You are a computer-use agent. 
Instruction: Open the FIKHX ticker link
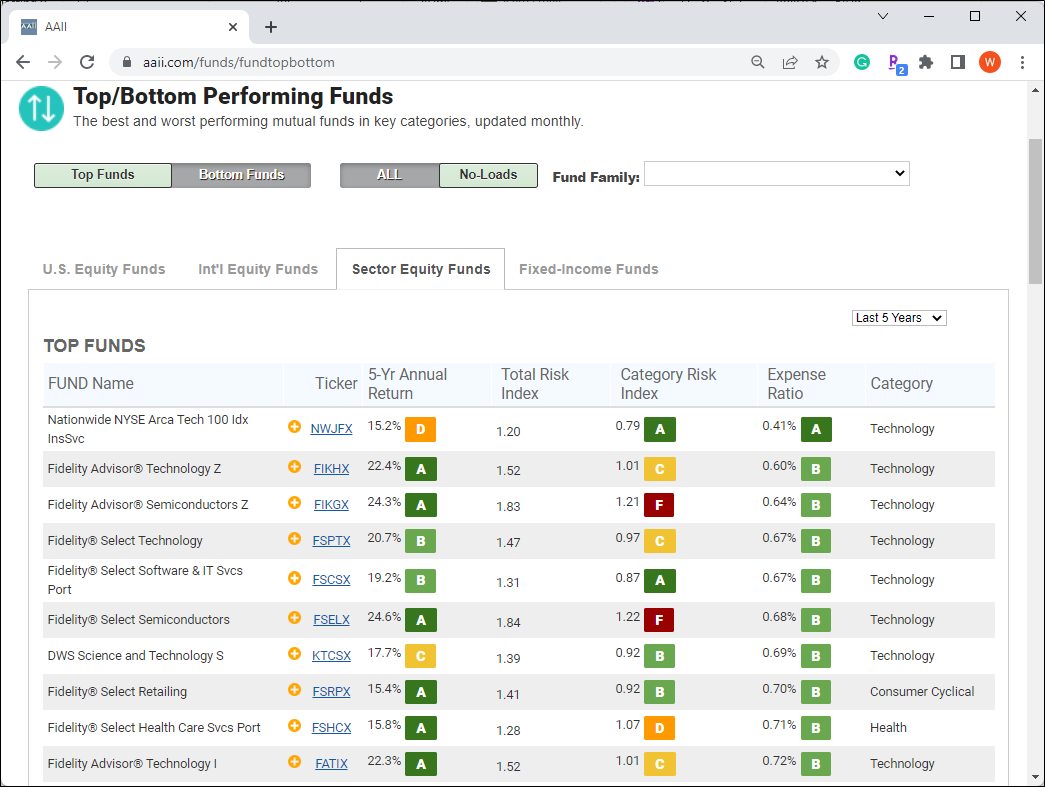[331, 468]
